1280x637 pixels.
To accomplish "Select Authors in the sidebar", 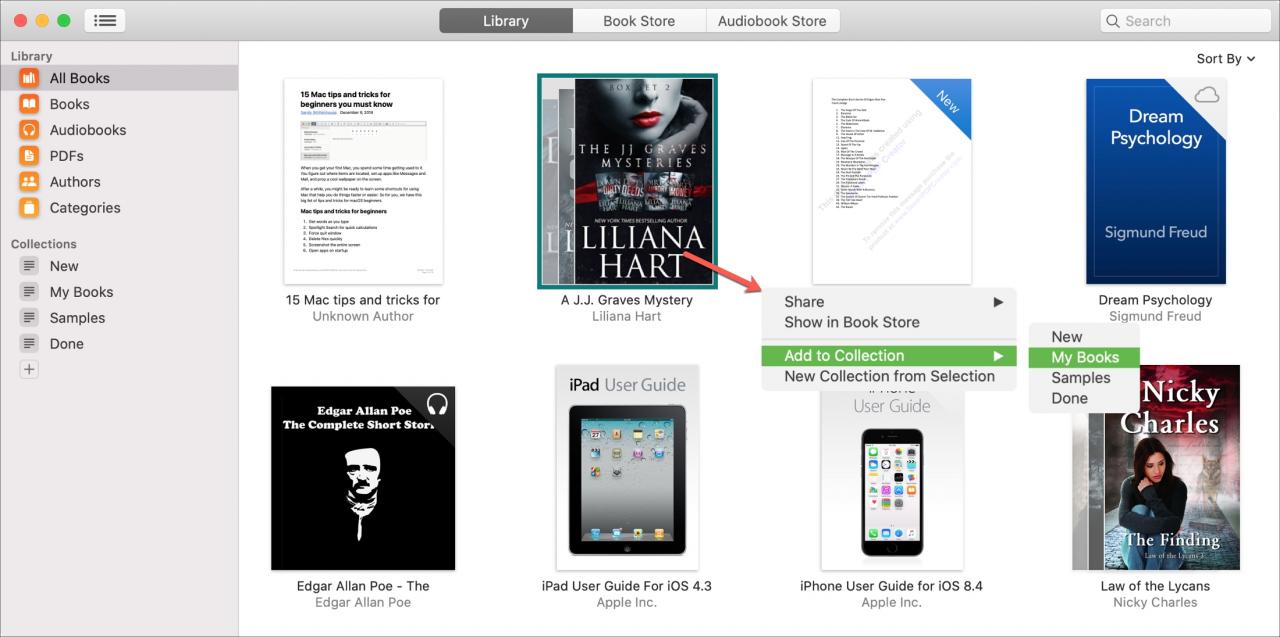I will 119,182.
